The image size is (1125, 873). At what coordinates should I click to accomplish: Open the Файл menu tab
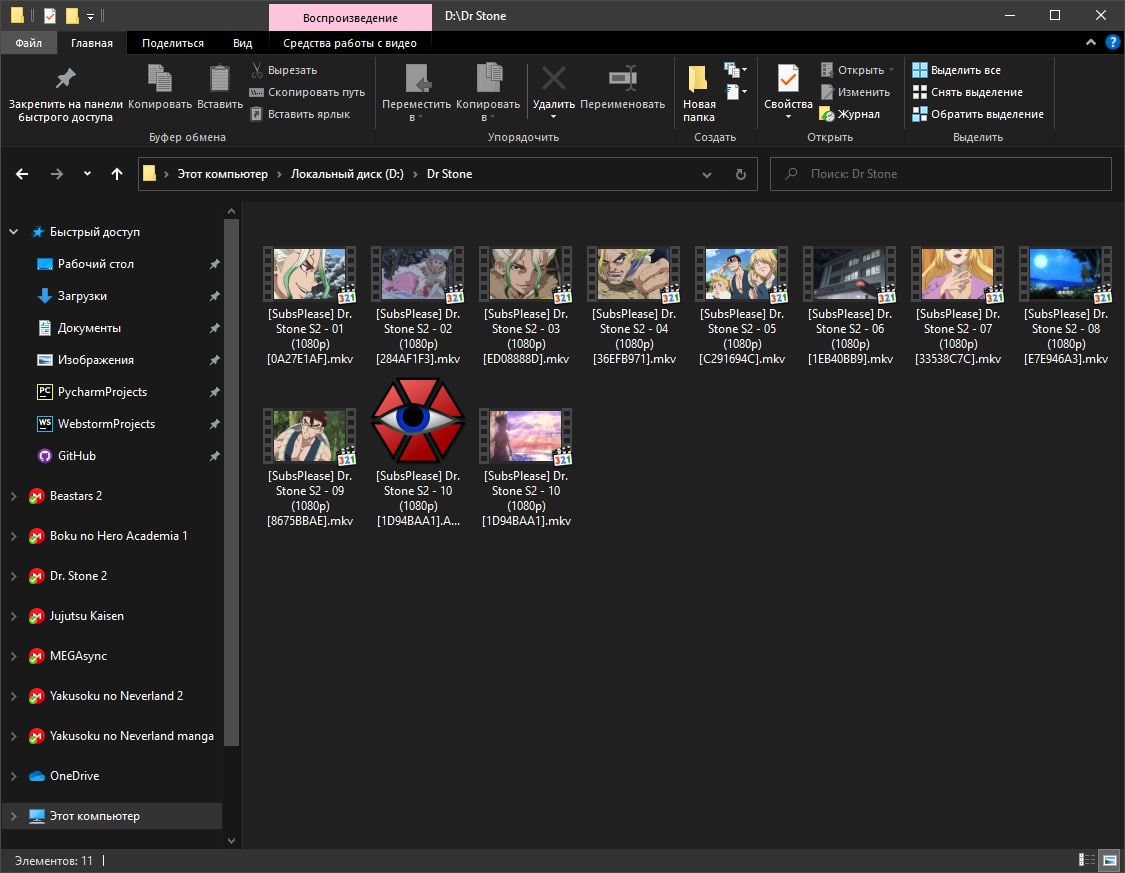28,43
